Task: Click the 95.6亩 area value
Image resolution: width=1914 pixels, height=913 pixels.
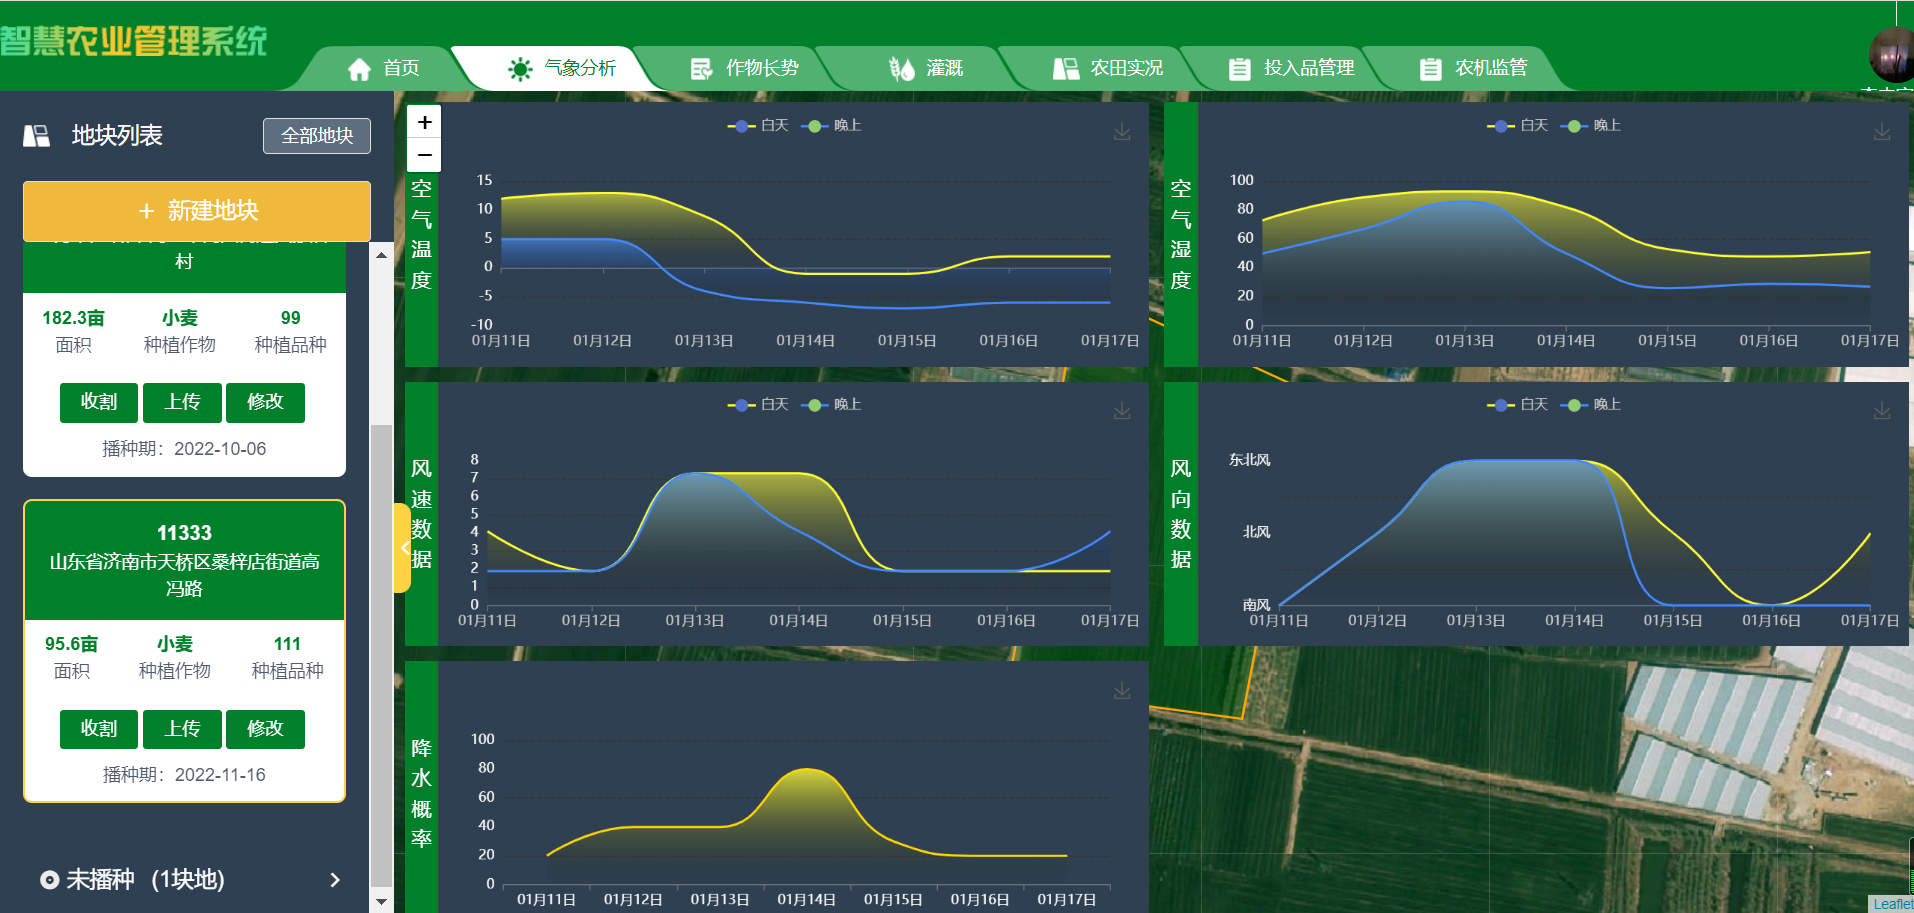Action: pos(71,644)
